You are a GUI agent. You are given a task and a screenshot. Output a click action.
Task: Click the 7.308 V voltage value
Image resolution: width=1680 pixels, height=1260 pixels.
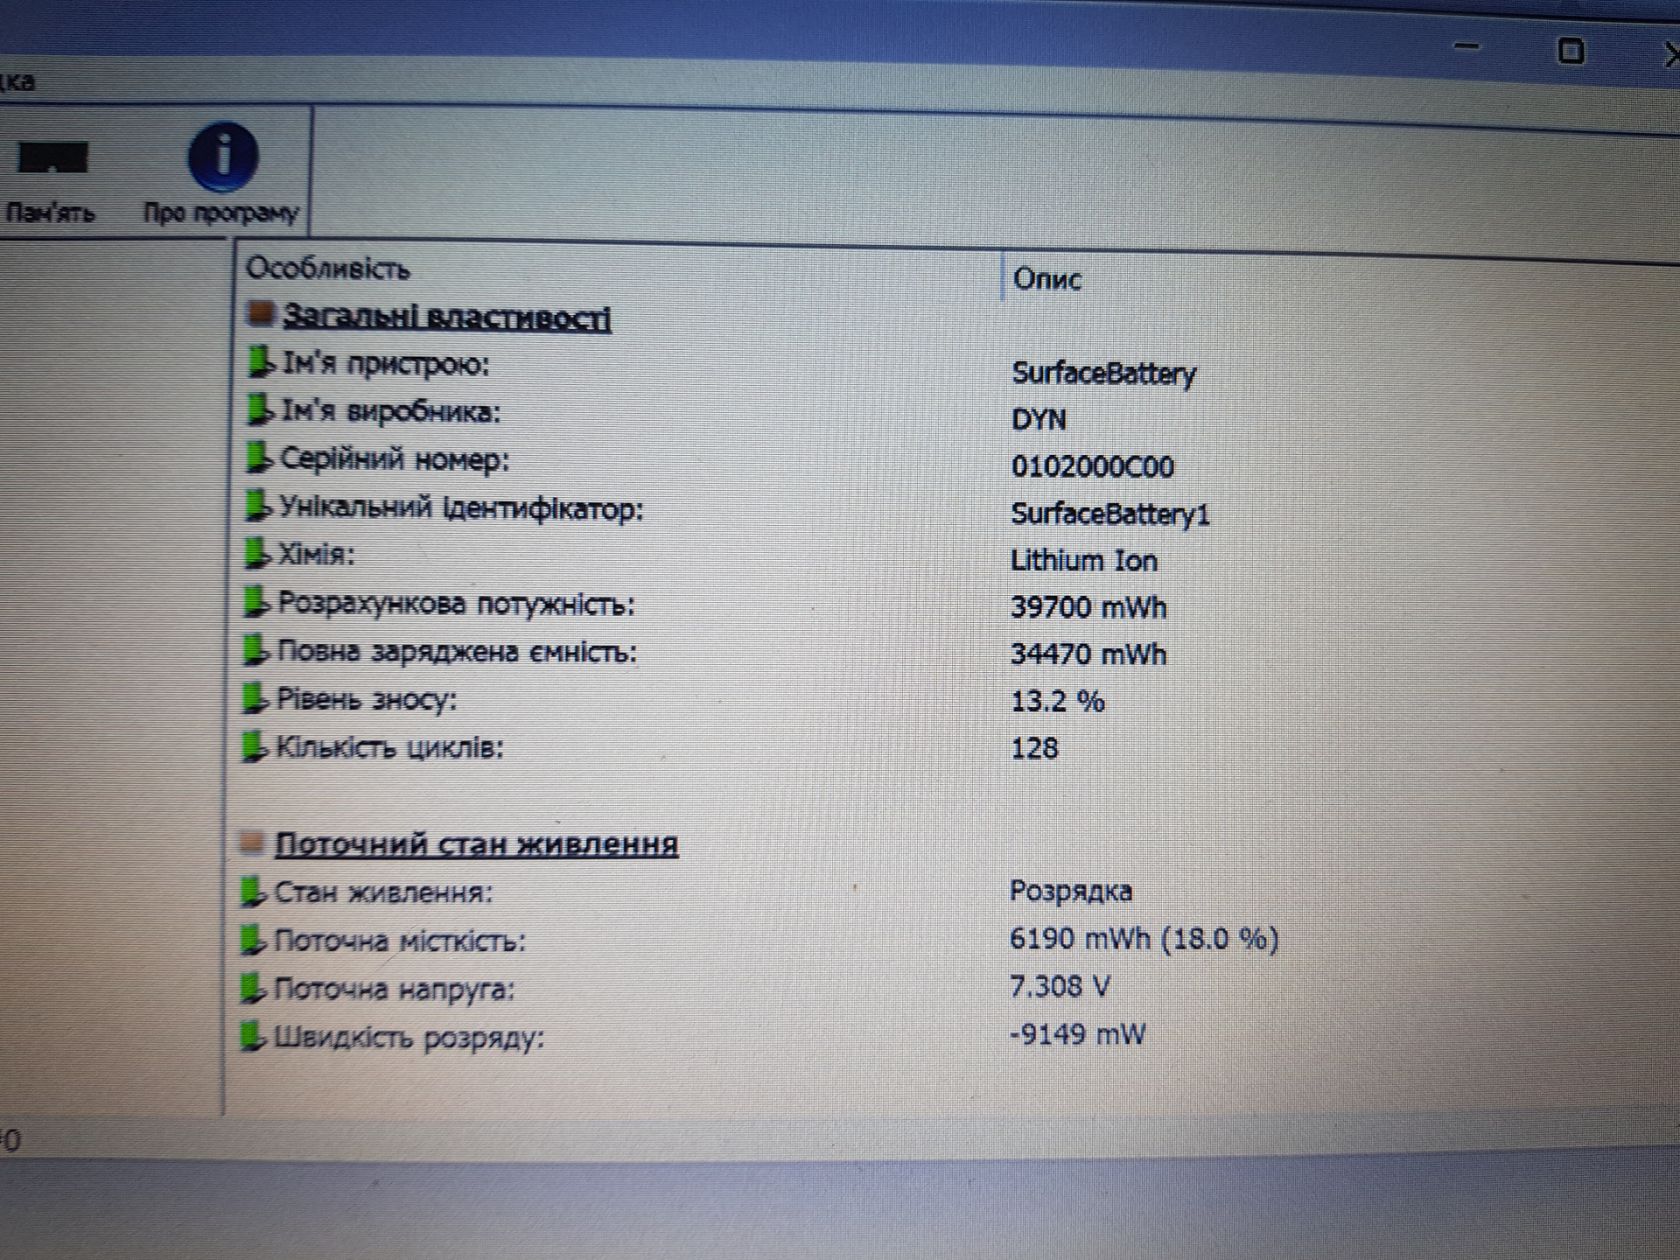1059,986
